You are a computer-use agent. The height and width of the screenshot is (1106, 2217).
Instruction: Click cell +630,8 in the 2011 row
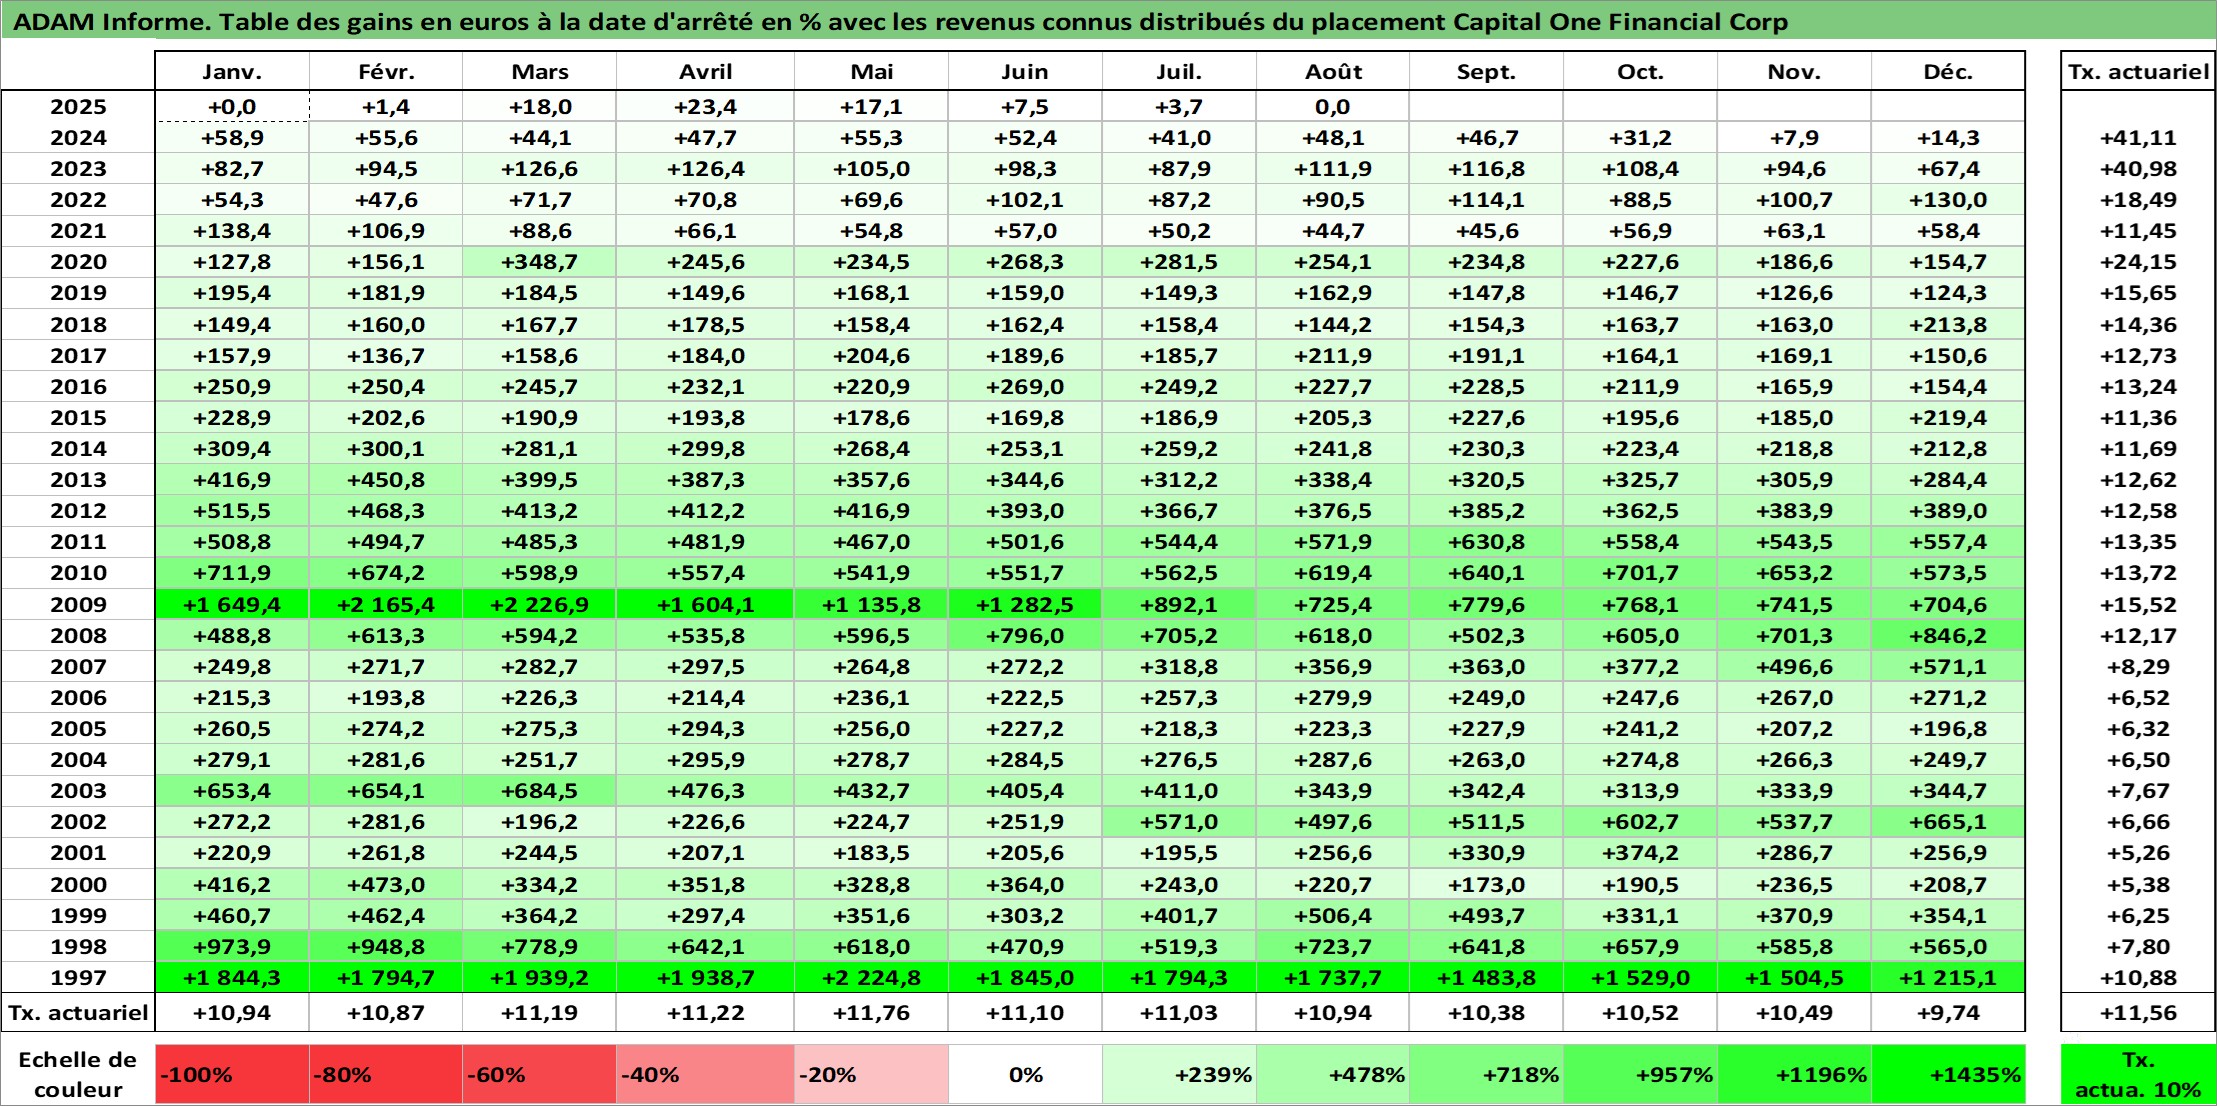point(1486,542)
